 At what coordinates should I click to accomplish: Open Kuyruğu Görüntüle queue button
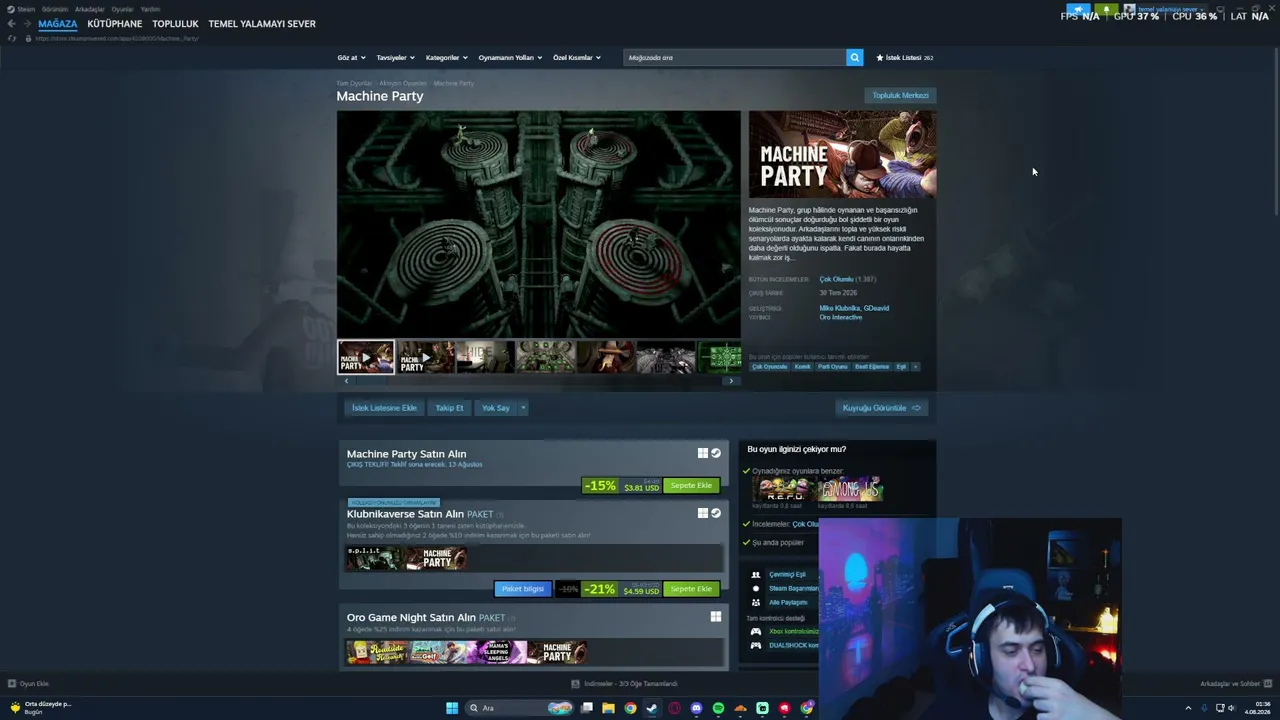(881, 408)
